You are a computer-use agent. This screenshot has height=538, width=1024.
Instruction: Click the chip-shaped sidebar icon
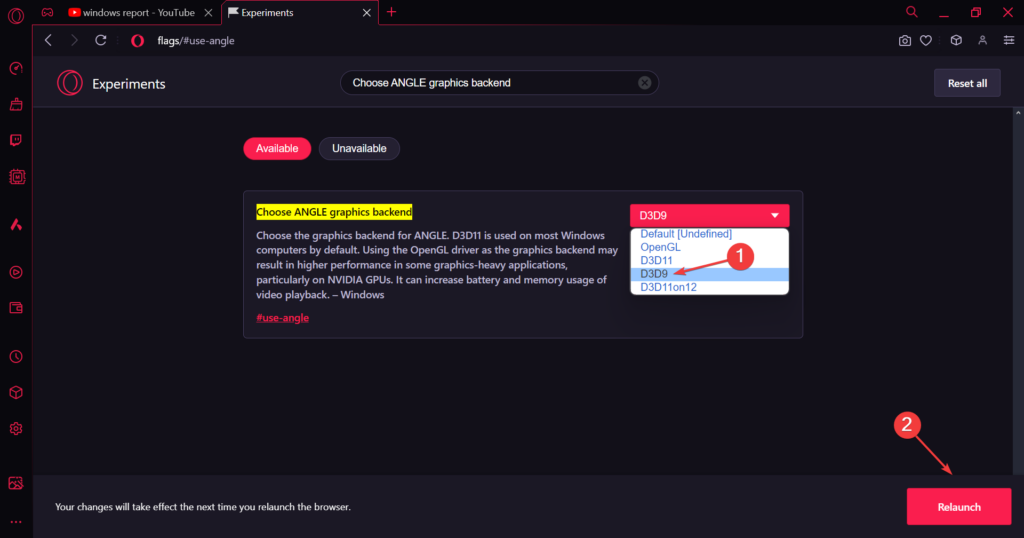(16, 177)
